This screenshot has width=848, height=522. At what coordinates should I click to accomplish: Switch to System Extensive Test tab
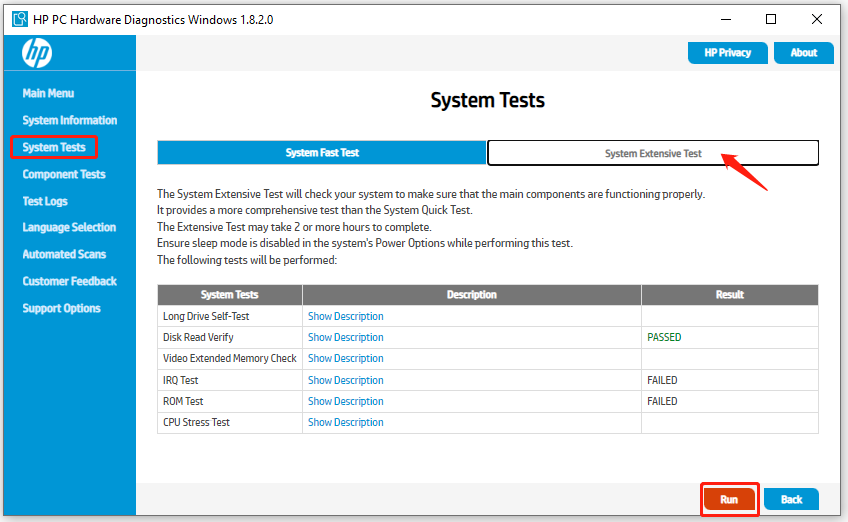653,153
